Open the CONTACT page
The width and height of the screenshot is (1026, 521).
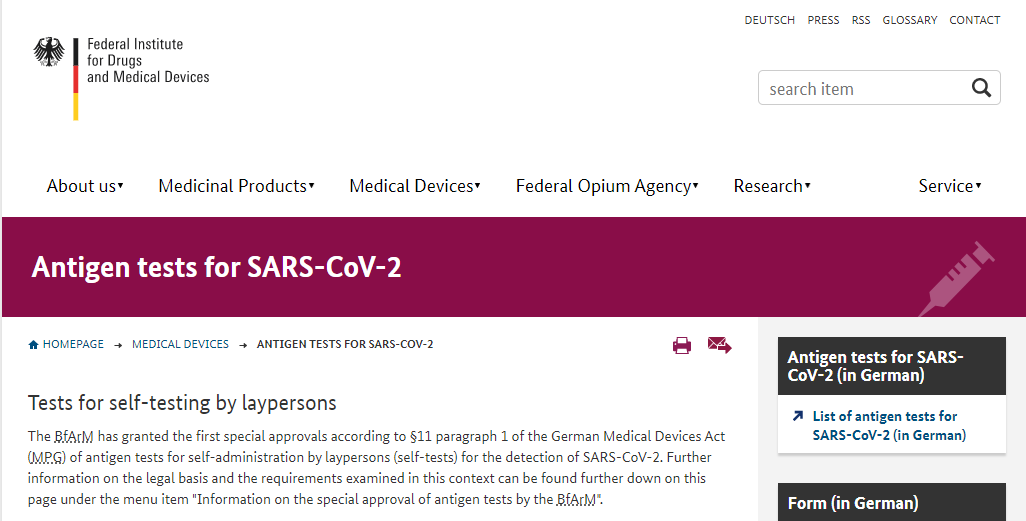[975, 20]
